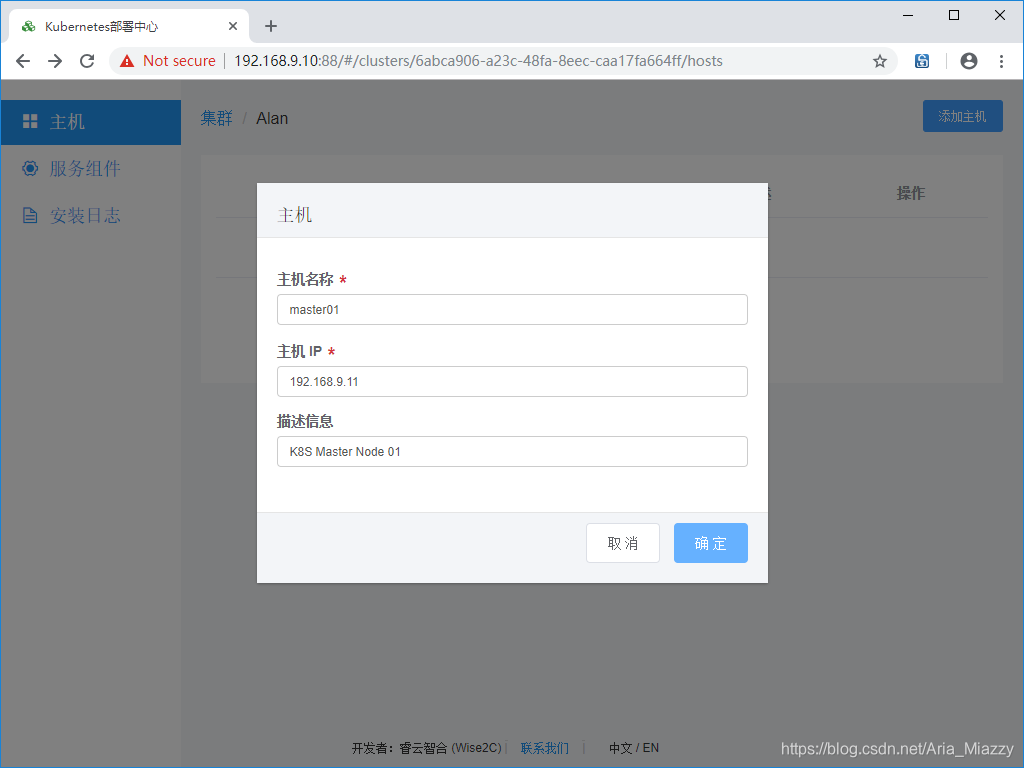This screenshot has height=768, width=1024.
Task: Click the browser forward arrow
Action: pyautogui.click(x=55, y=61)
